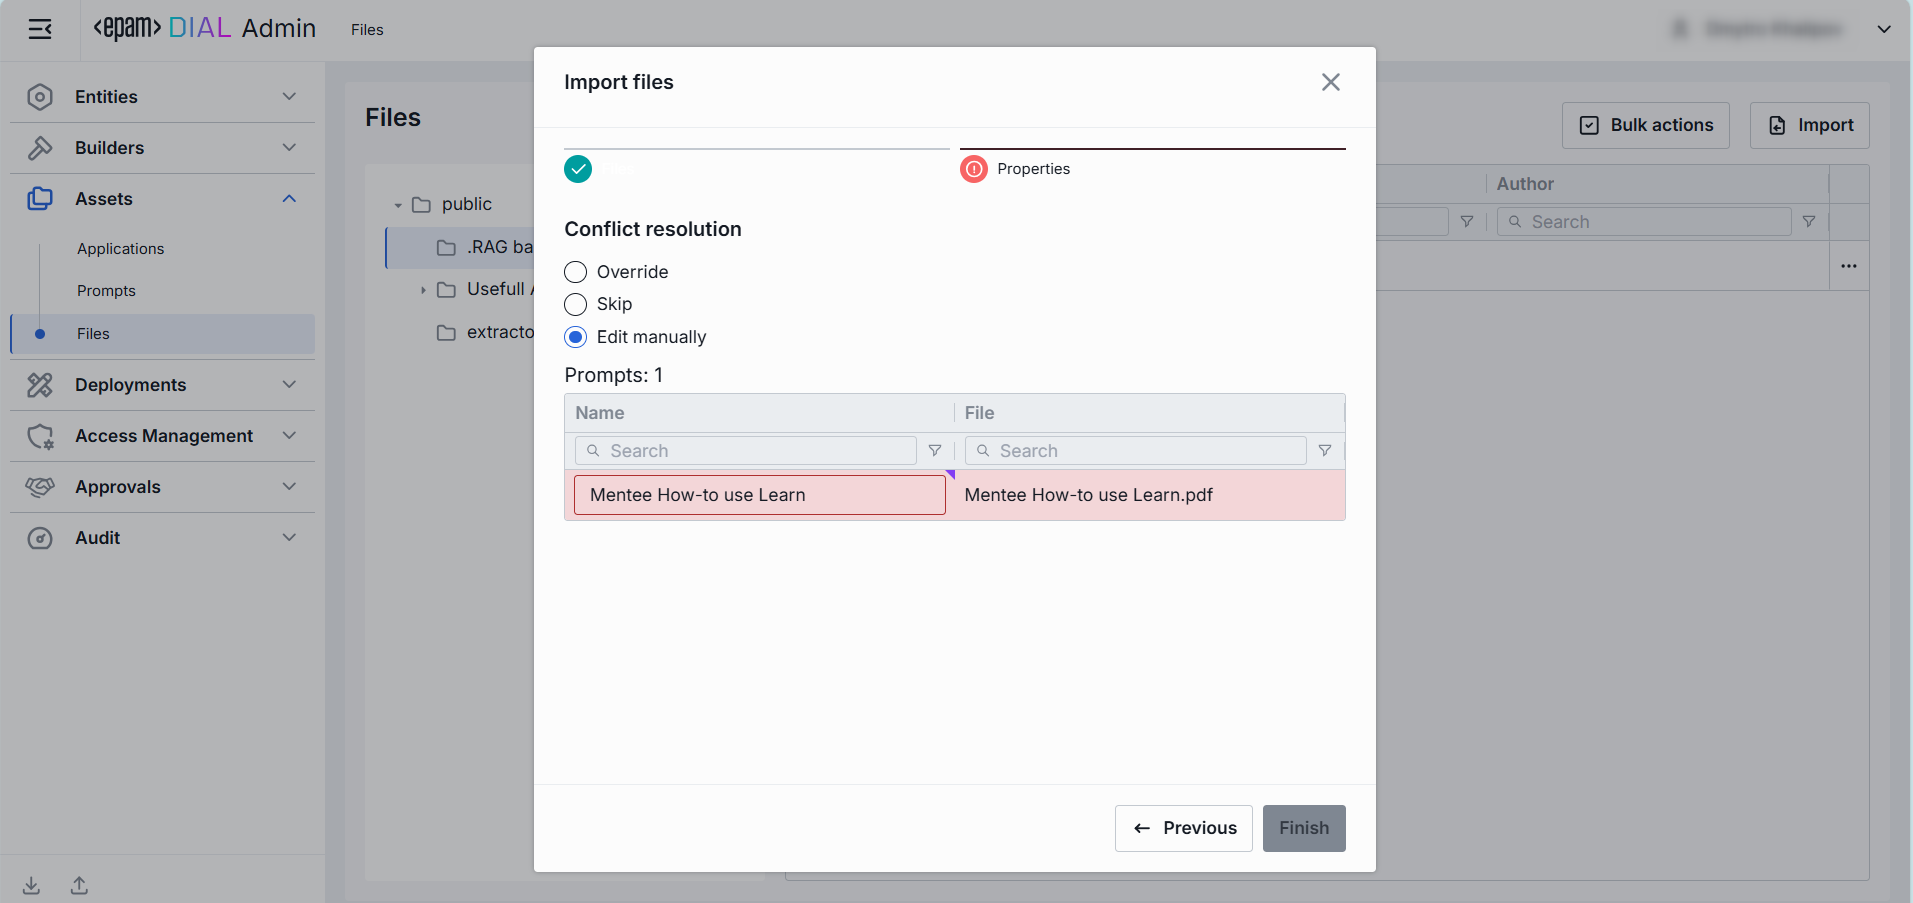Viewport: 1913px width, 903px height.
Task: Select the Override conflict resolution option
Action: point(576,272)
